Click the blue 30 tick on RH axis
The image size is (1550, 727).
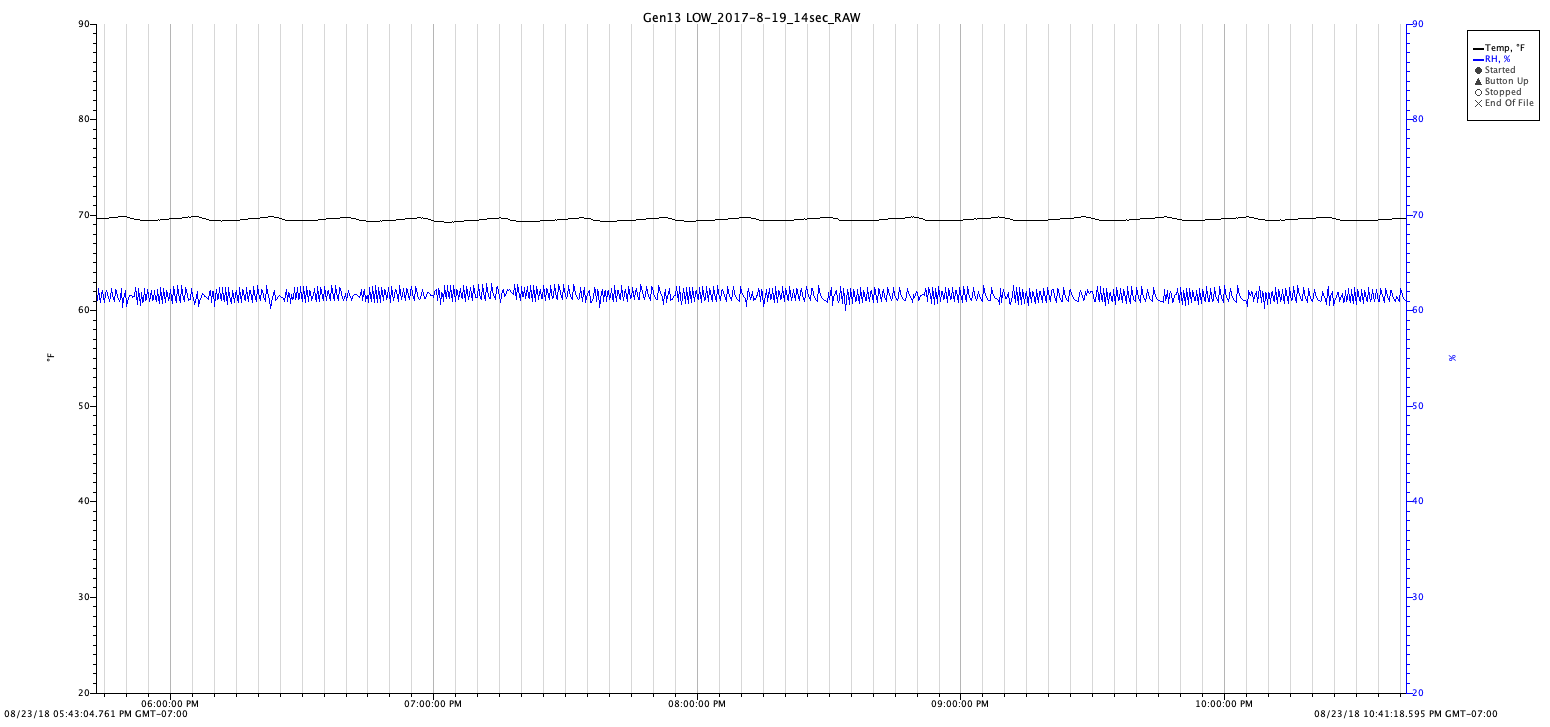click(1418, 597)
